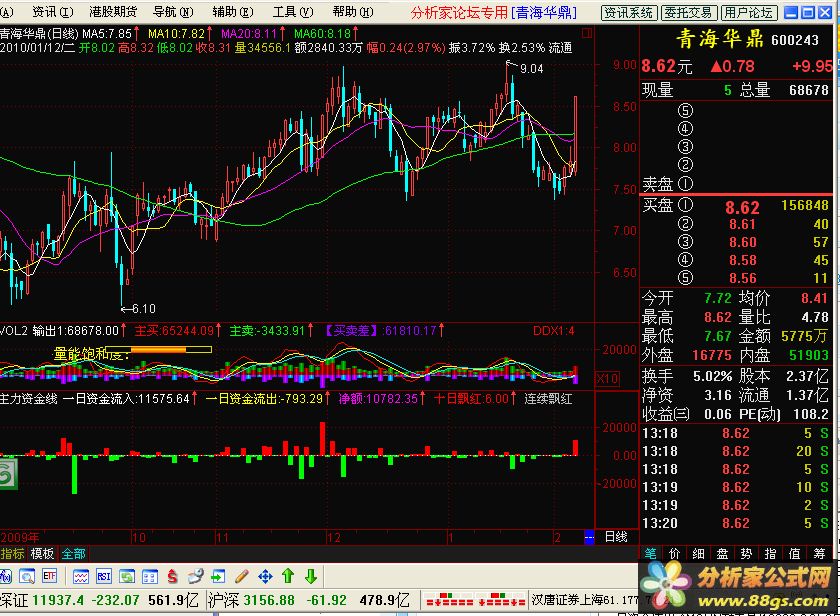Image resolution: width=840 pixels, height=616 pixels.
Task: Click the 买盘① 8.62 bid row
Action: [x=736, y=206]
